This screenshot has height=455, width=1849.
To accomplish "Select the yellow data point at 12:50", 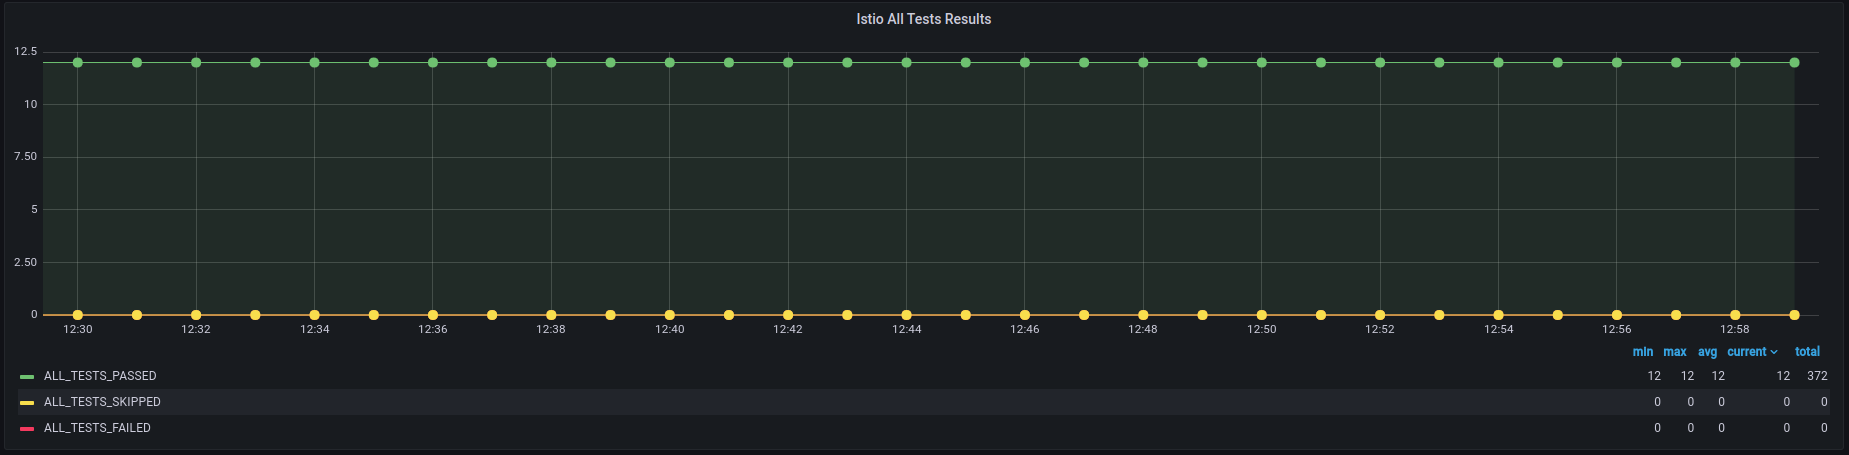I will point(1262,315).
